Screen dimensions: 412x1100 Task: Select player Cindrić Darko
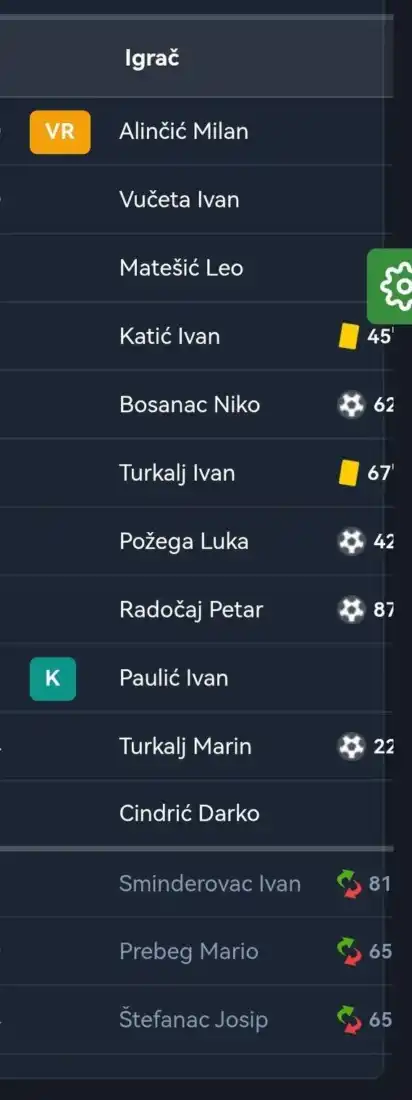click(190, 814)
